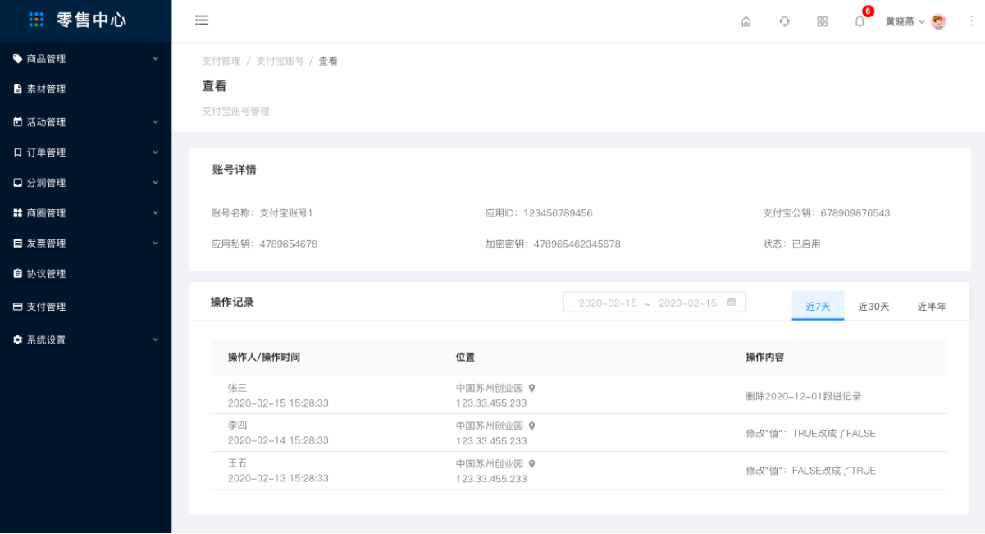Toggle the sidebar collapse hamburger icon
The image size is (985, 534).
pyautogui.click(x=202, y=21)
